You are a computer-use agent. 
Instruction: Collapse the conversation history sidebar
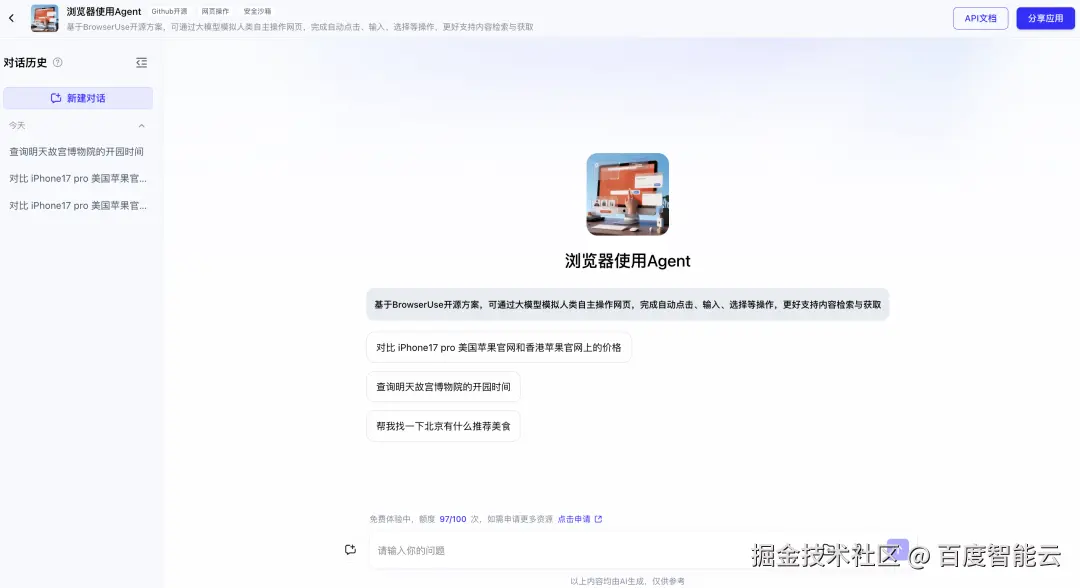point(141,63)
